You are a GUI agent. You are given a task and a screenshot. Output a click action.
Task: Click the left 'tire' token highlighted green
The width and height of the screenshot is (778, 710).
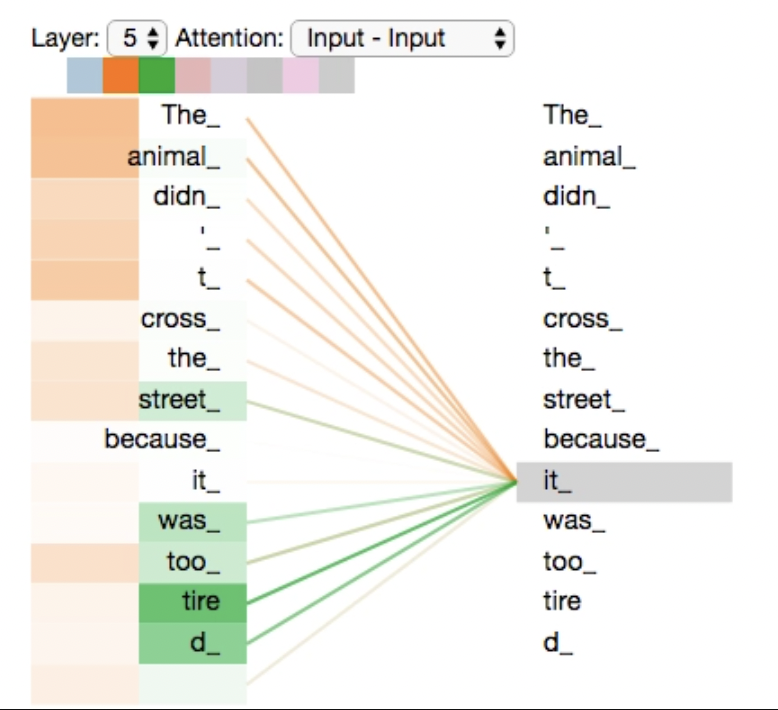[x=193, y=603]
